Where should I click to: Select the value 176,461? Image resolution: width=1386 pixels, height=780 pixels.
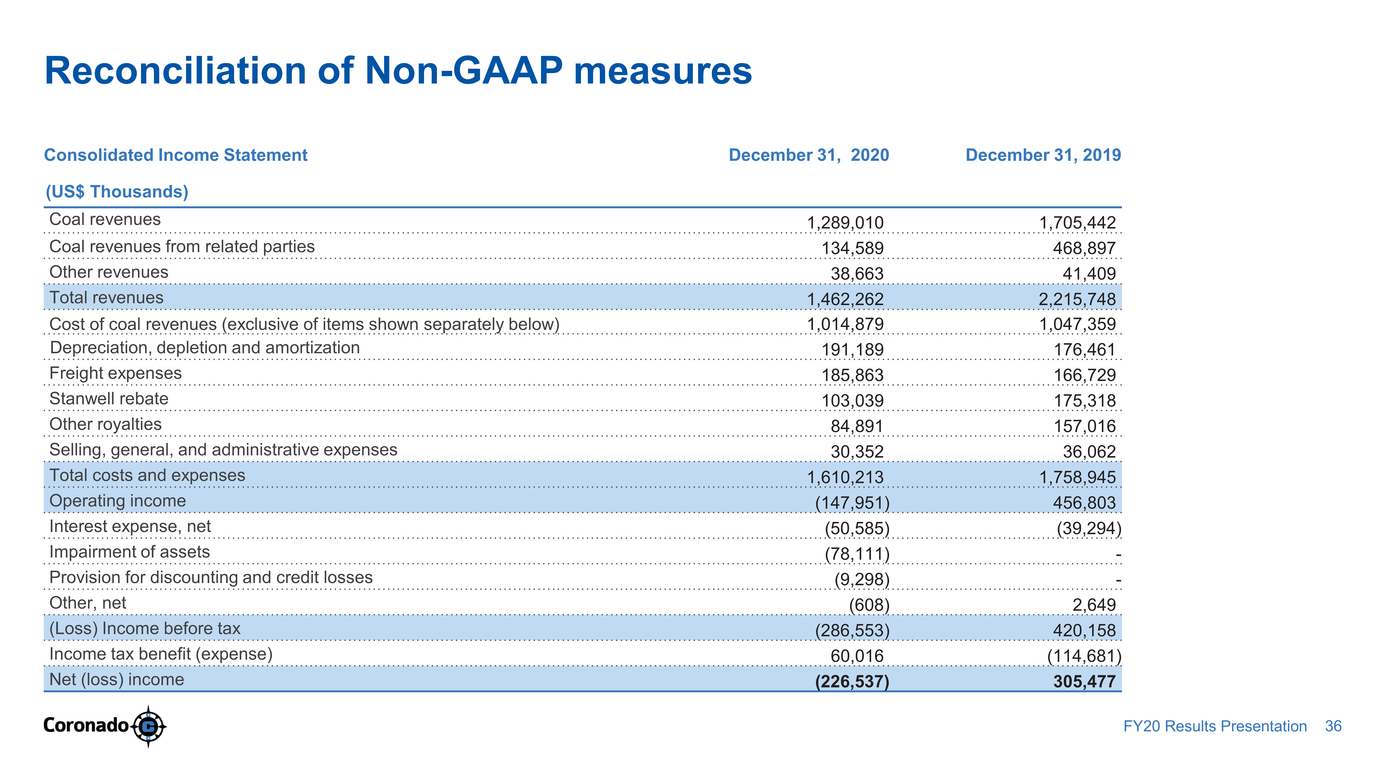coord(1085,350)
